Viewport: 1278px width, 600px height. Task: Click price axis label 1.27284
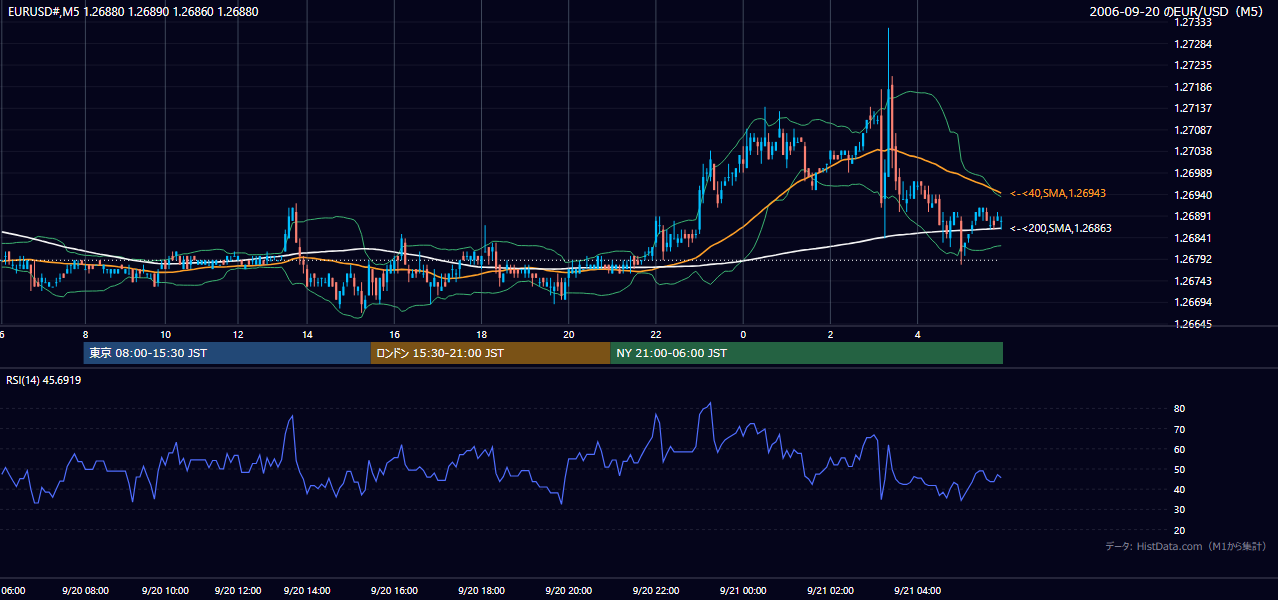coord(1192,44)
